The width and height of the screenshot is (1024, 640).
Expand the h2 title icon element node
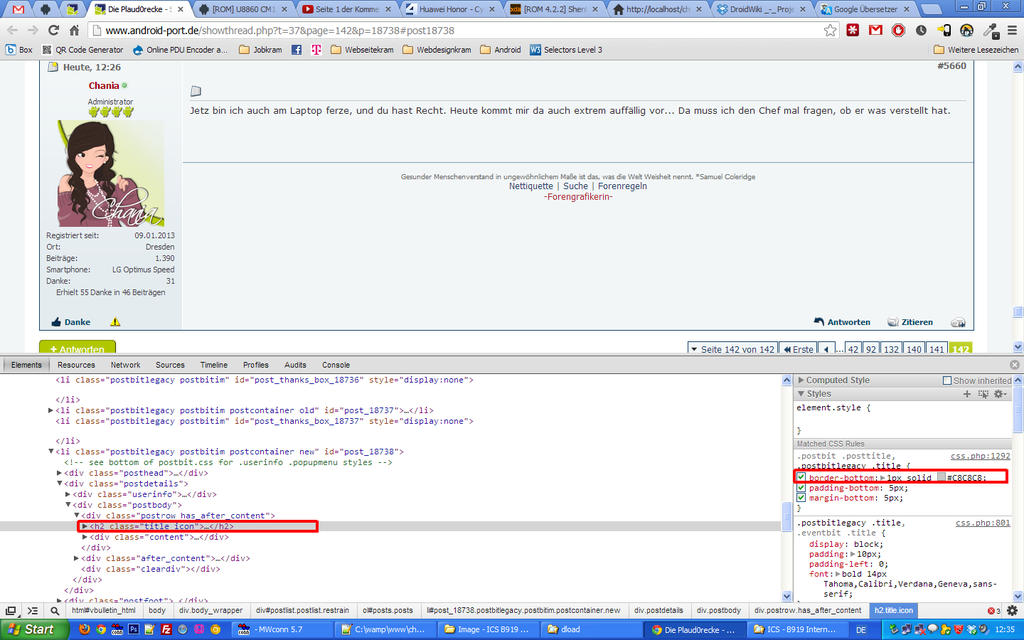point(85,526)
